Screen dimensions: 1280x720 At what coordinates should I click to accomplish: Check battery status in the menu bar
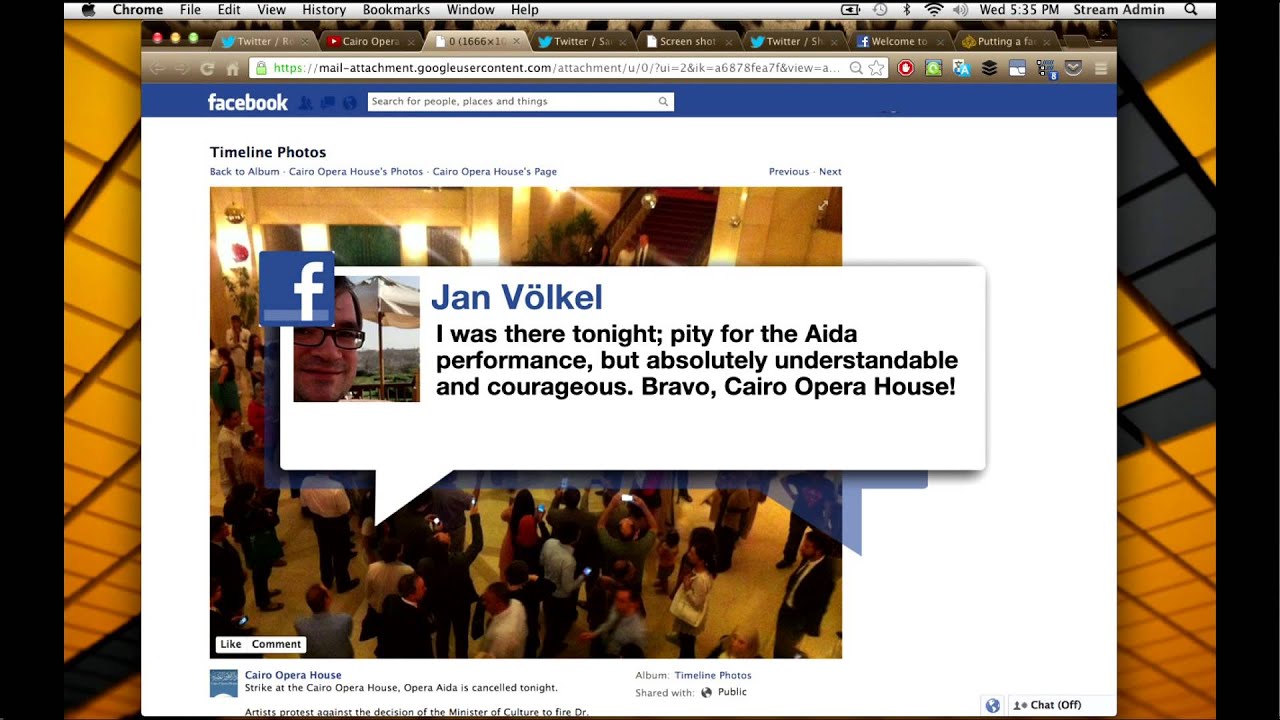point(851,10)
